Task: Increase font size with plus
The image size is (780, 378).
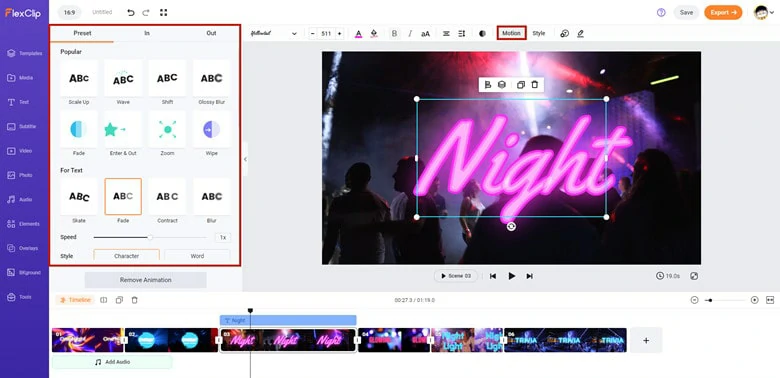Action: click(x=339, y=34)
